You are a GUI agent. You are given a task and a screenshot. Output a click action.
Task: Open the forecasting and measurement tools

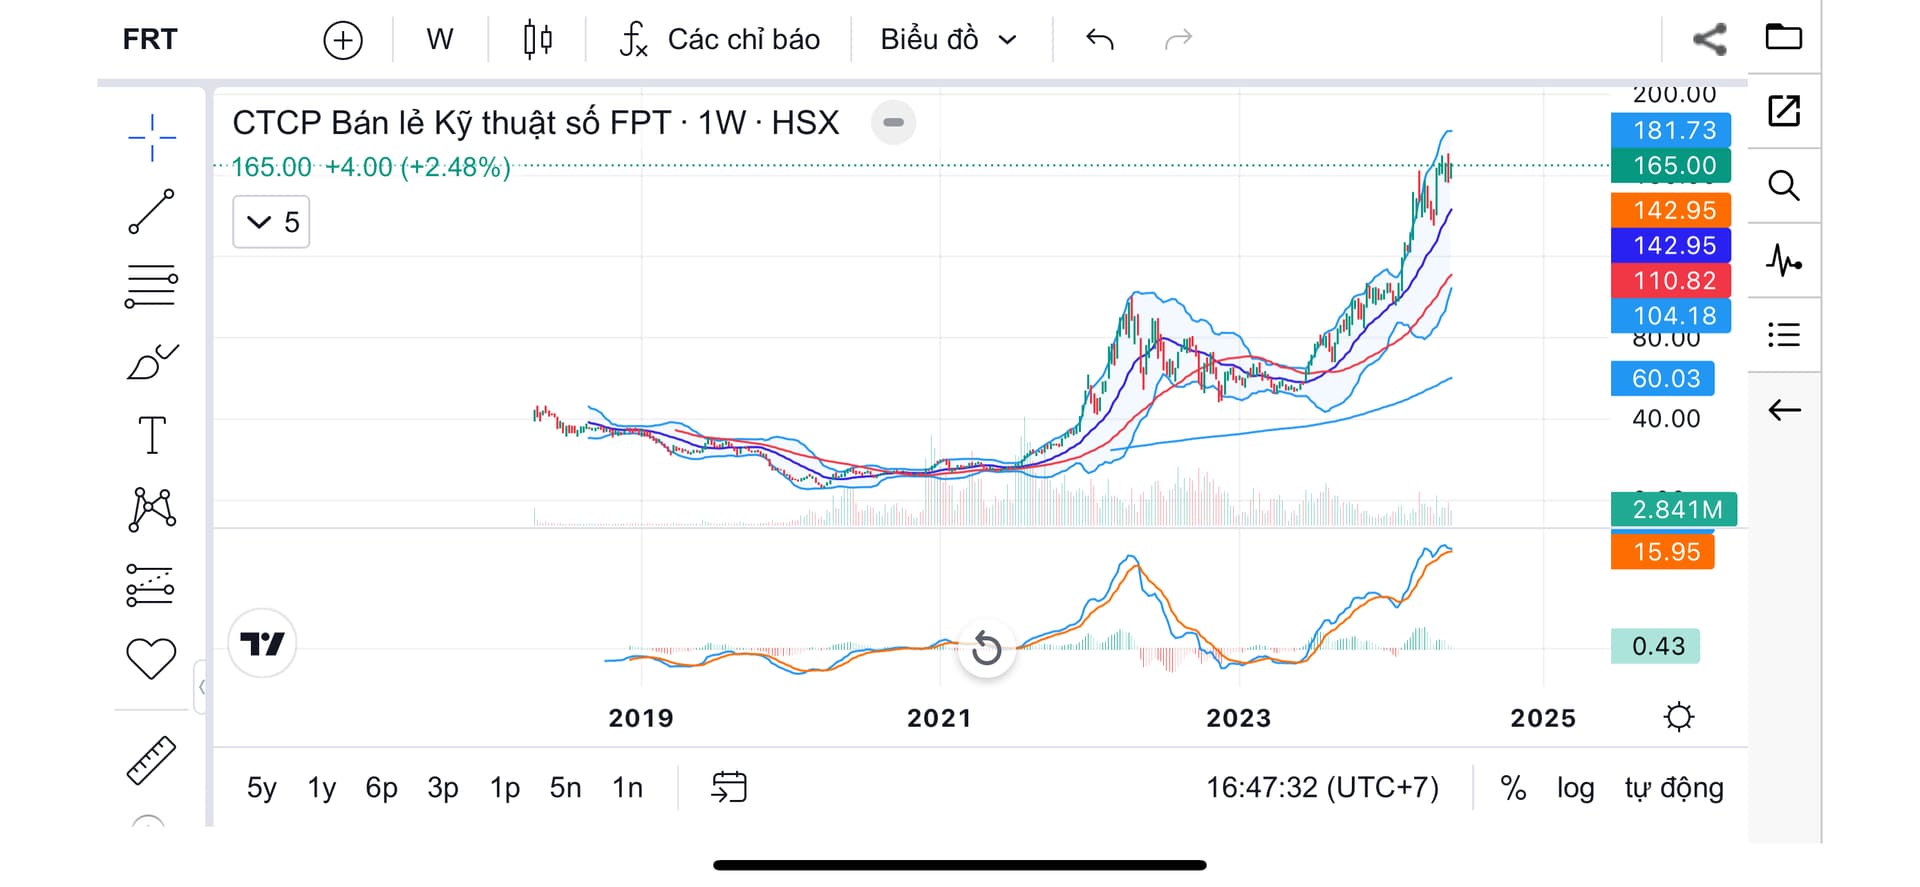point(152,585)
